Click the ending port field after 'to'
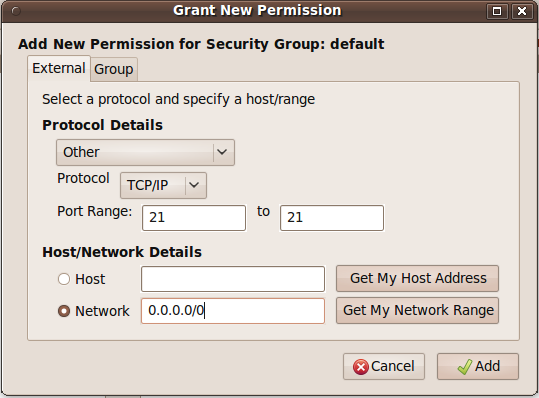539x398 pixels. (332, 218)
